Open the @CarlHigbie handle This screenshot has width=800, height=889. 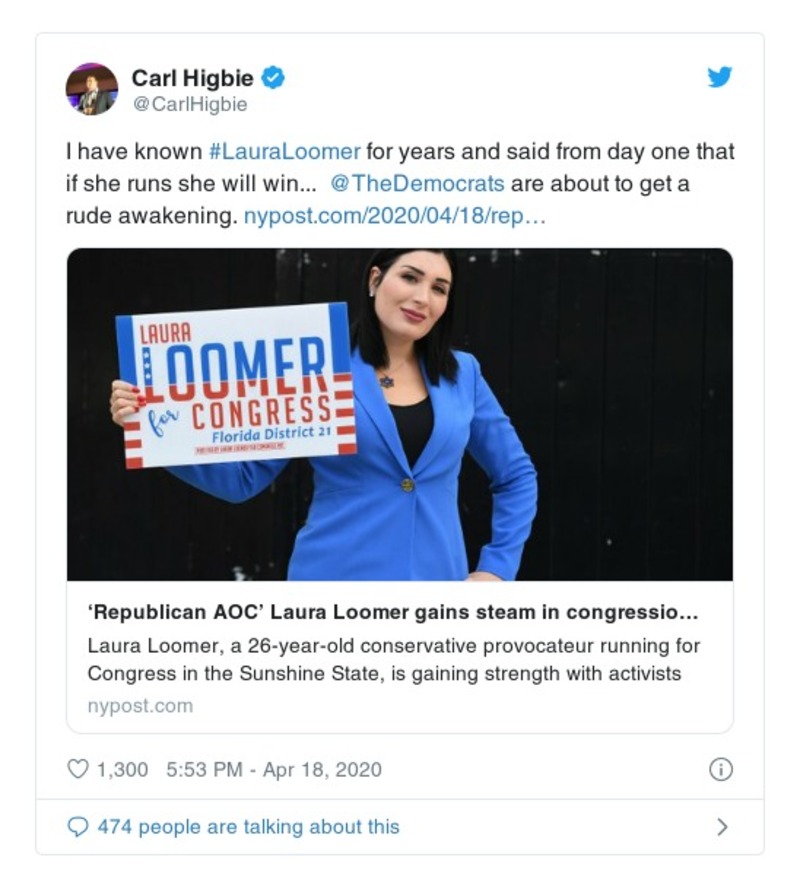[189, 104]
